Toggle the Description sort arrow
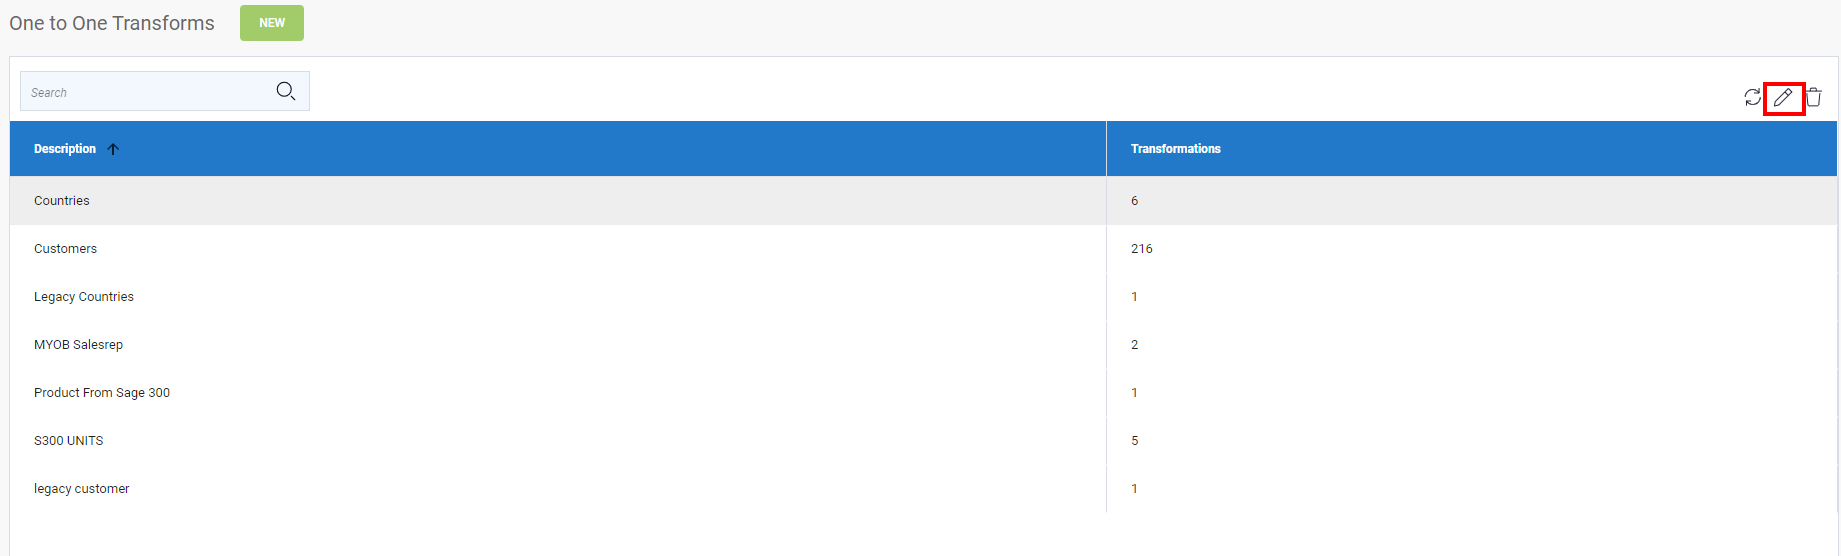The width and height of the screenshot is (1841, 556). click(113, 149)
